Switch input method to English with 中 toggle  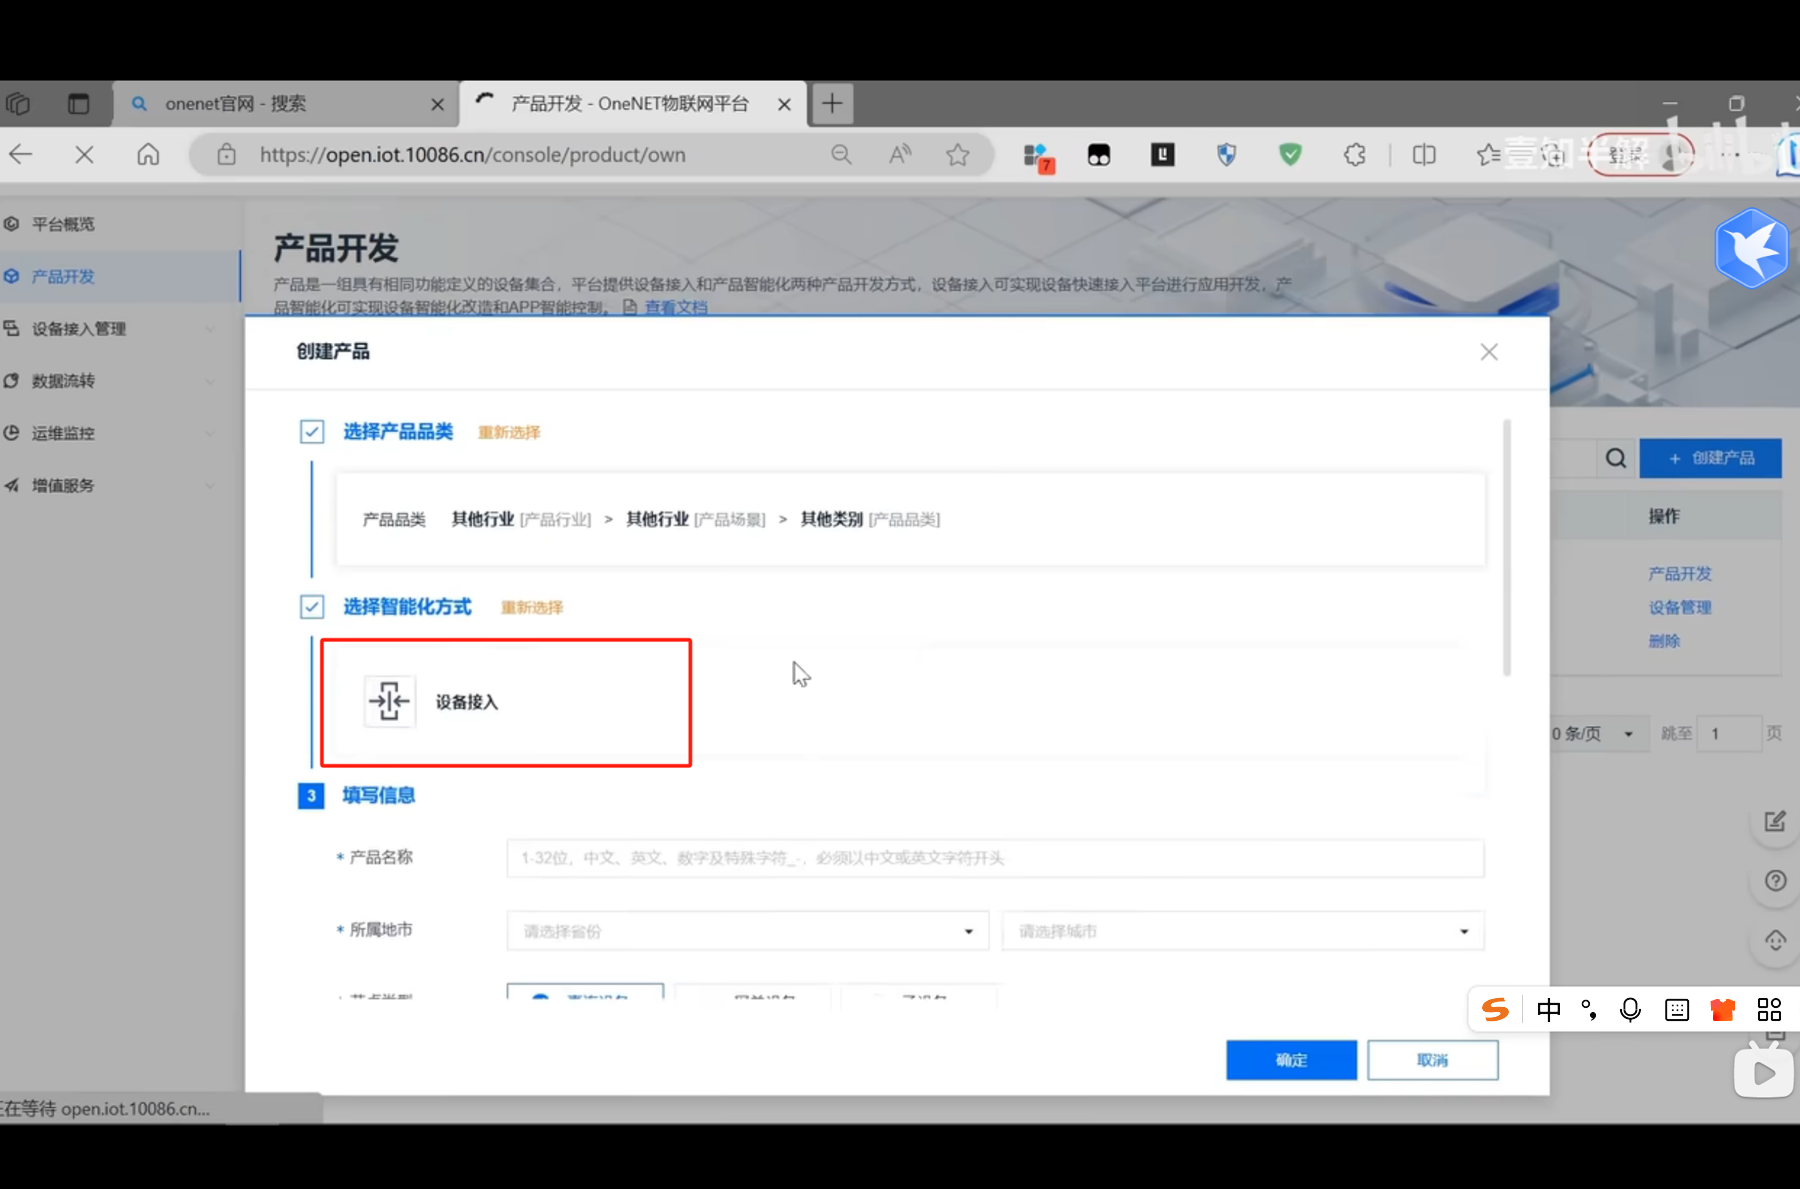1548,1010
